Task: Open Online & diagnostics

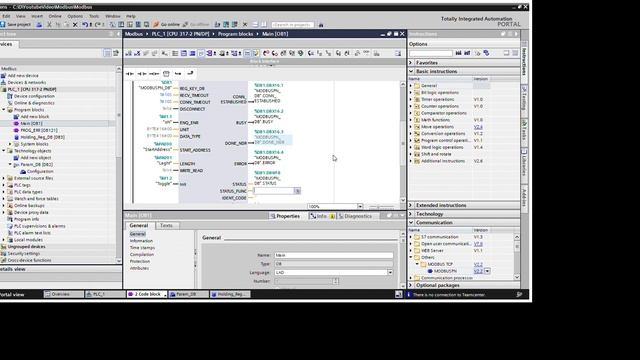Action: tap(34, 103)
